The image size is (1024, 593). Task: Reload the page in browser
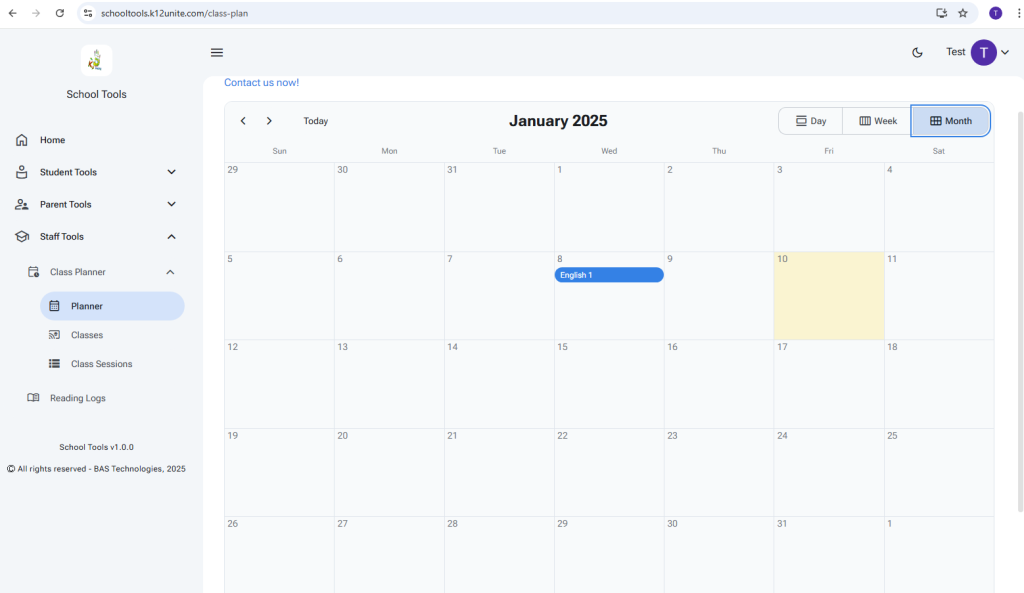[60, 13]
